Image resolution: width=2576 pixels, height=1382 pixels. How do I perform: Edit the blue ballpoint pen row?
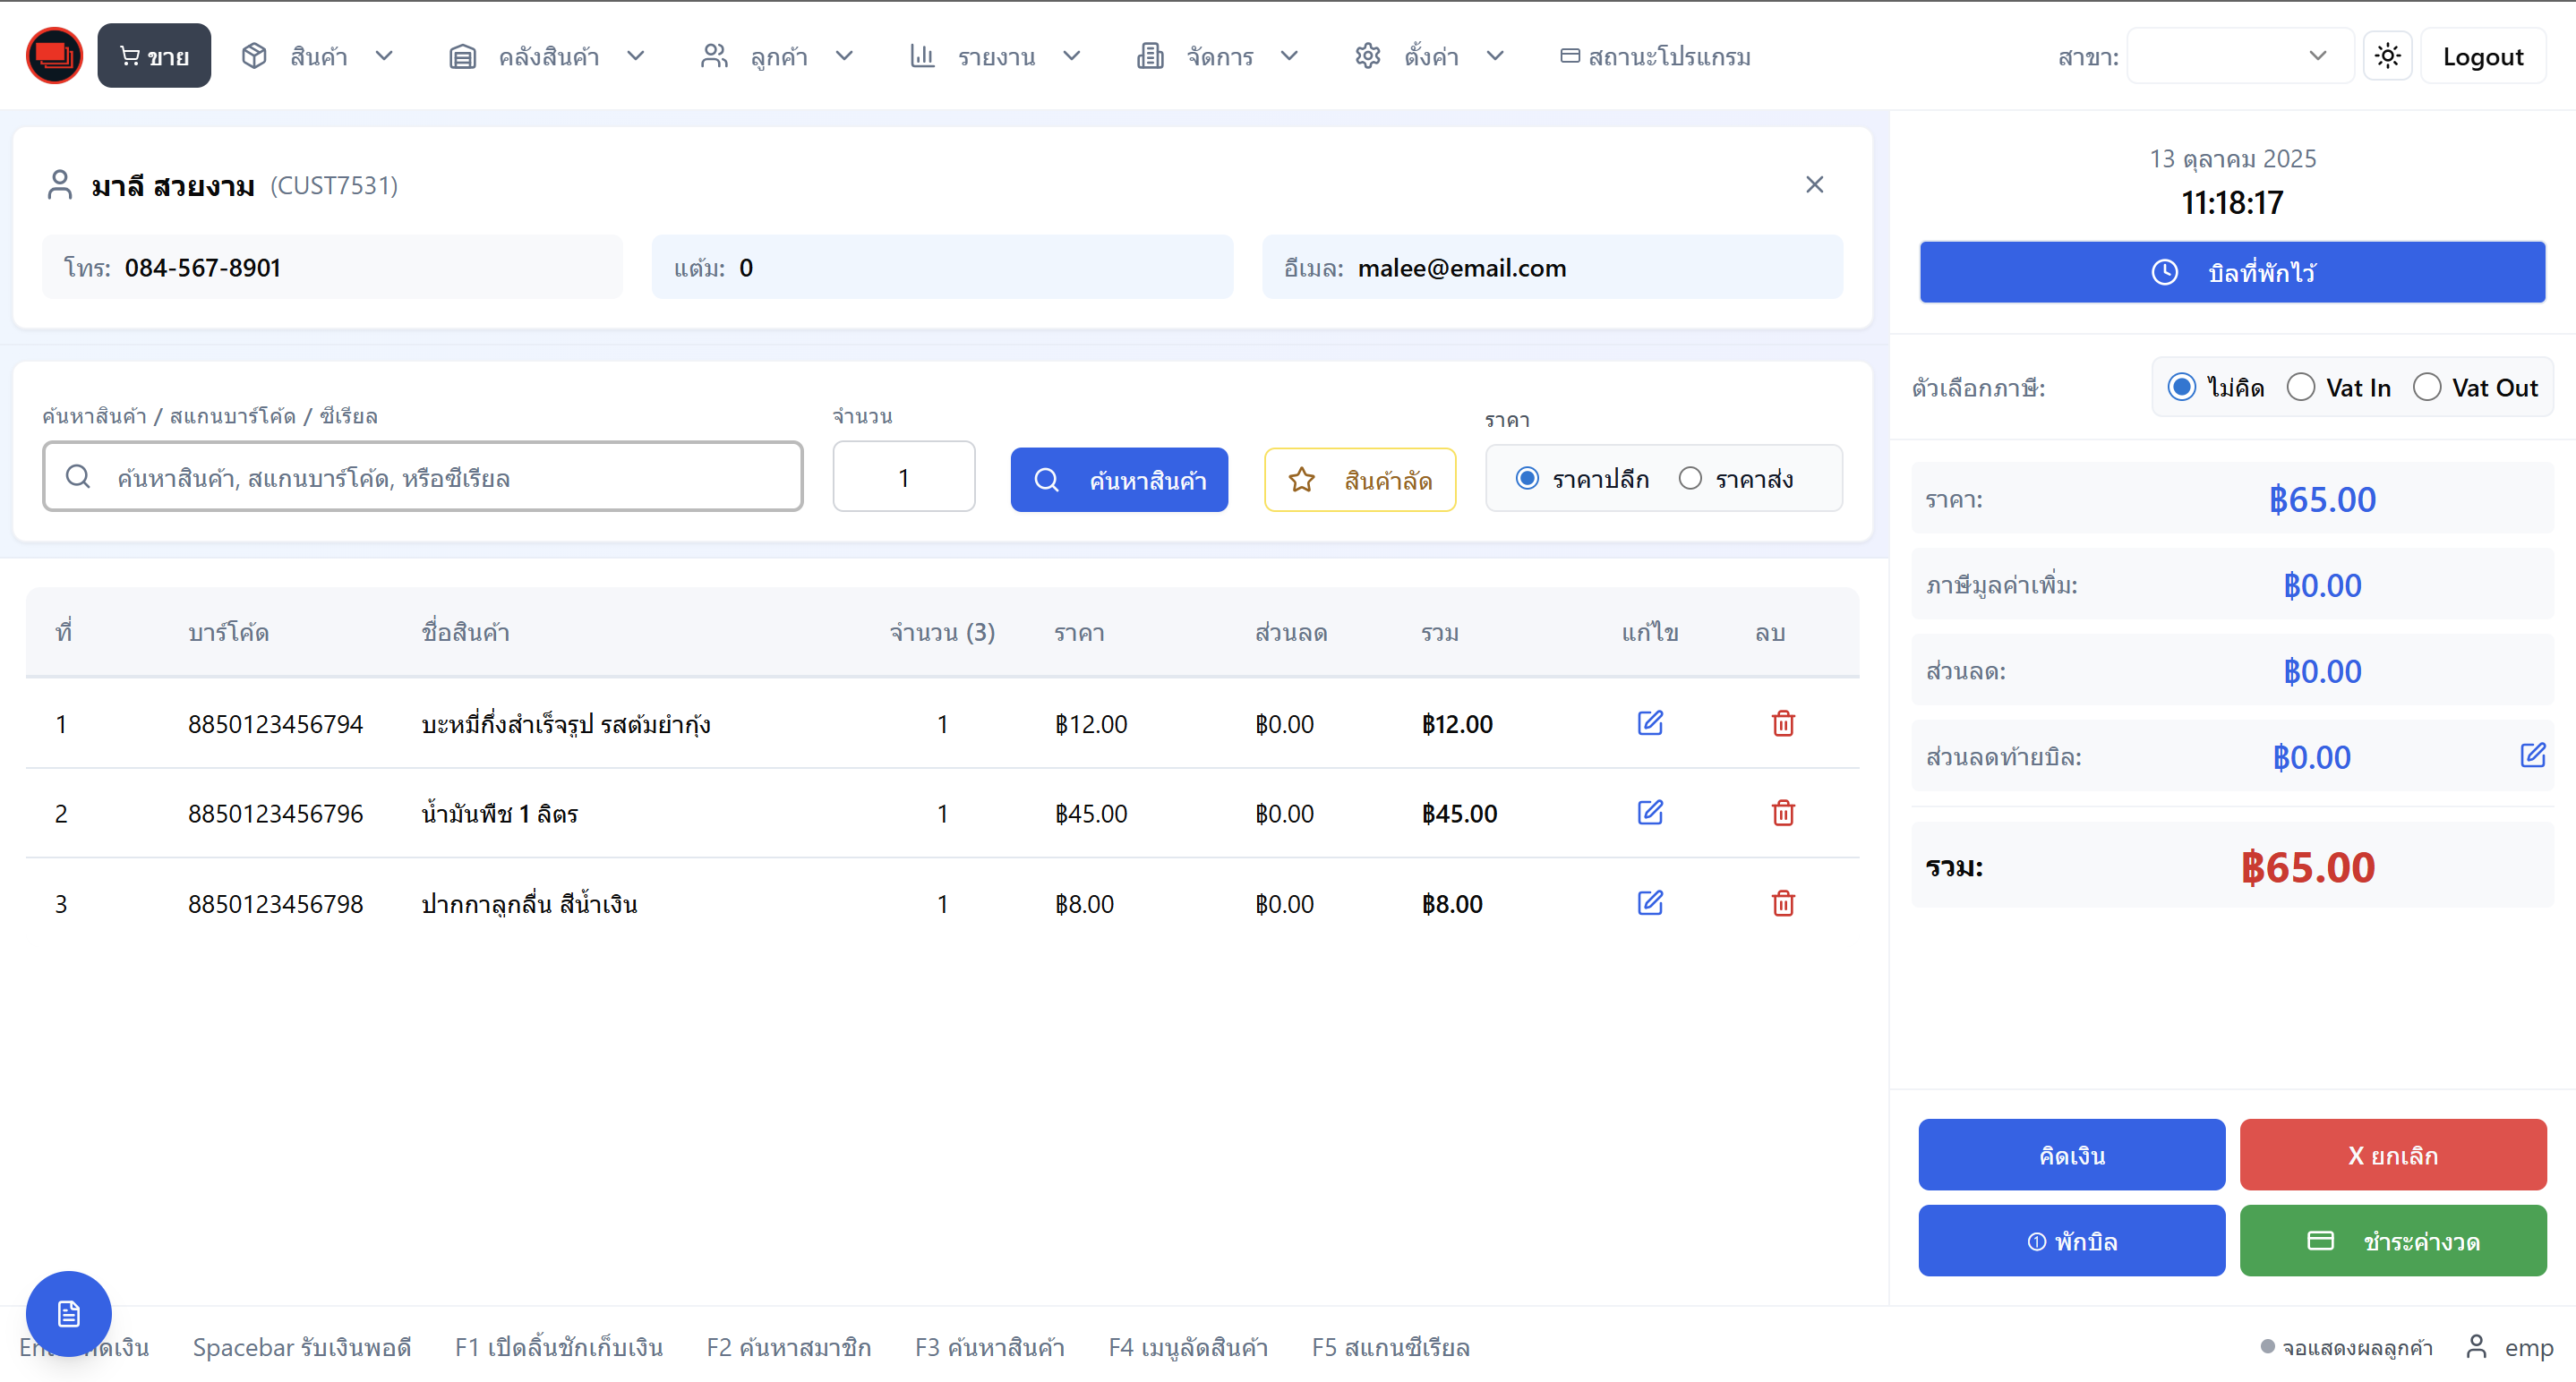coord(1650,903)
